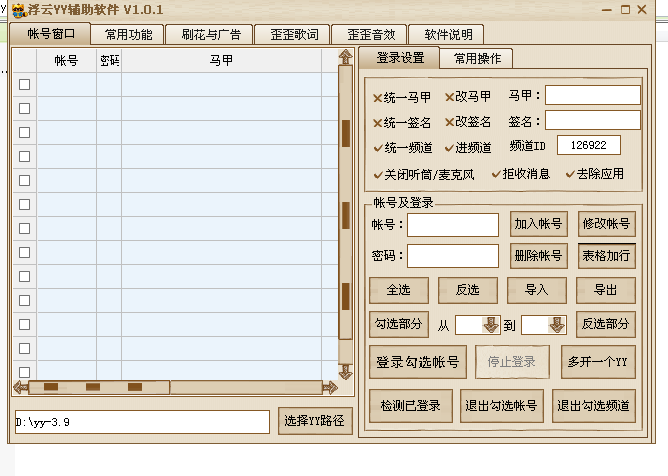
Task: Select the 常用操作 sub-tab
Action: (x=477, y=58)
